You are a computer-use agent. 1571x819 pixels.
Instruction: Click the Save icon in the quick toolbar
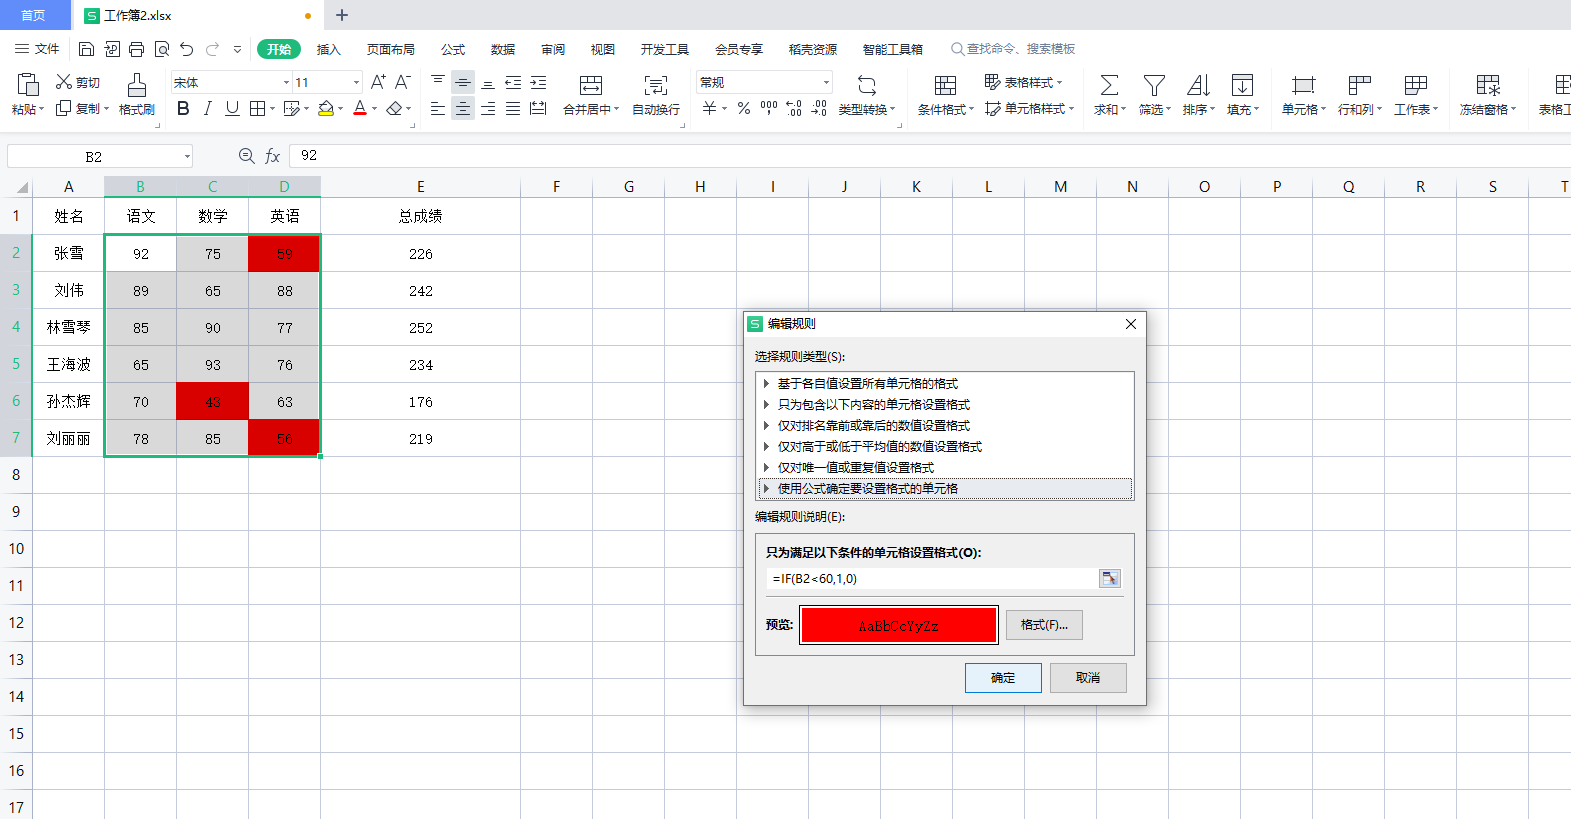coord(87,49)
